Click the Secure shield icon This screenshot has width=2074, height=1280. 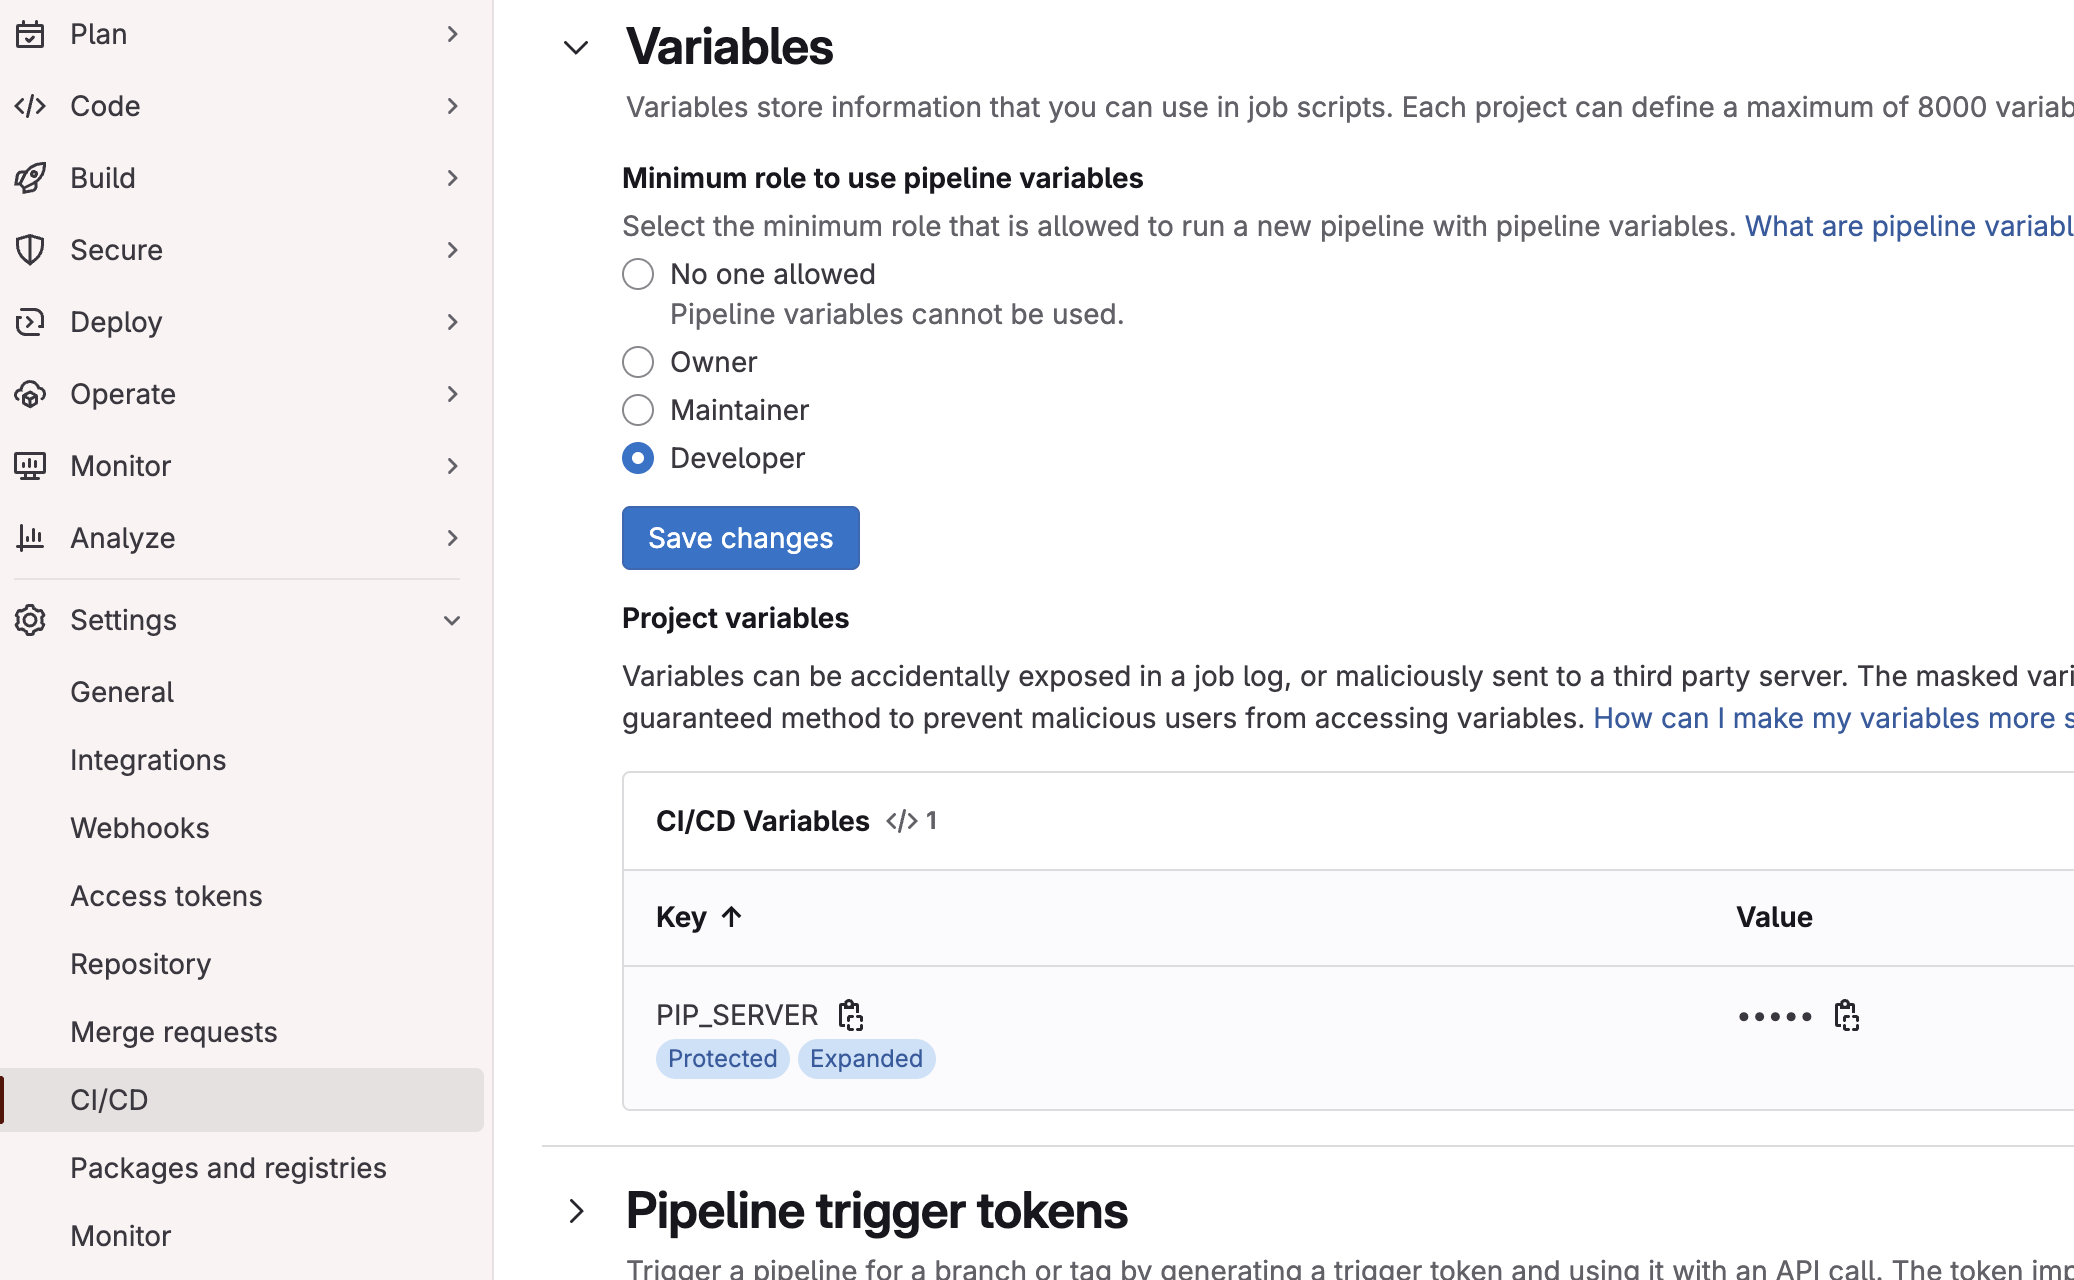coord(30,250)
